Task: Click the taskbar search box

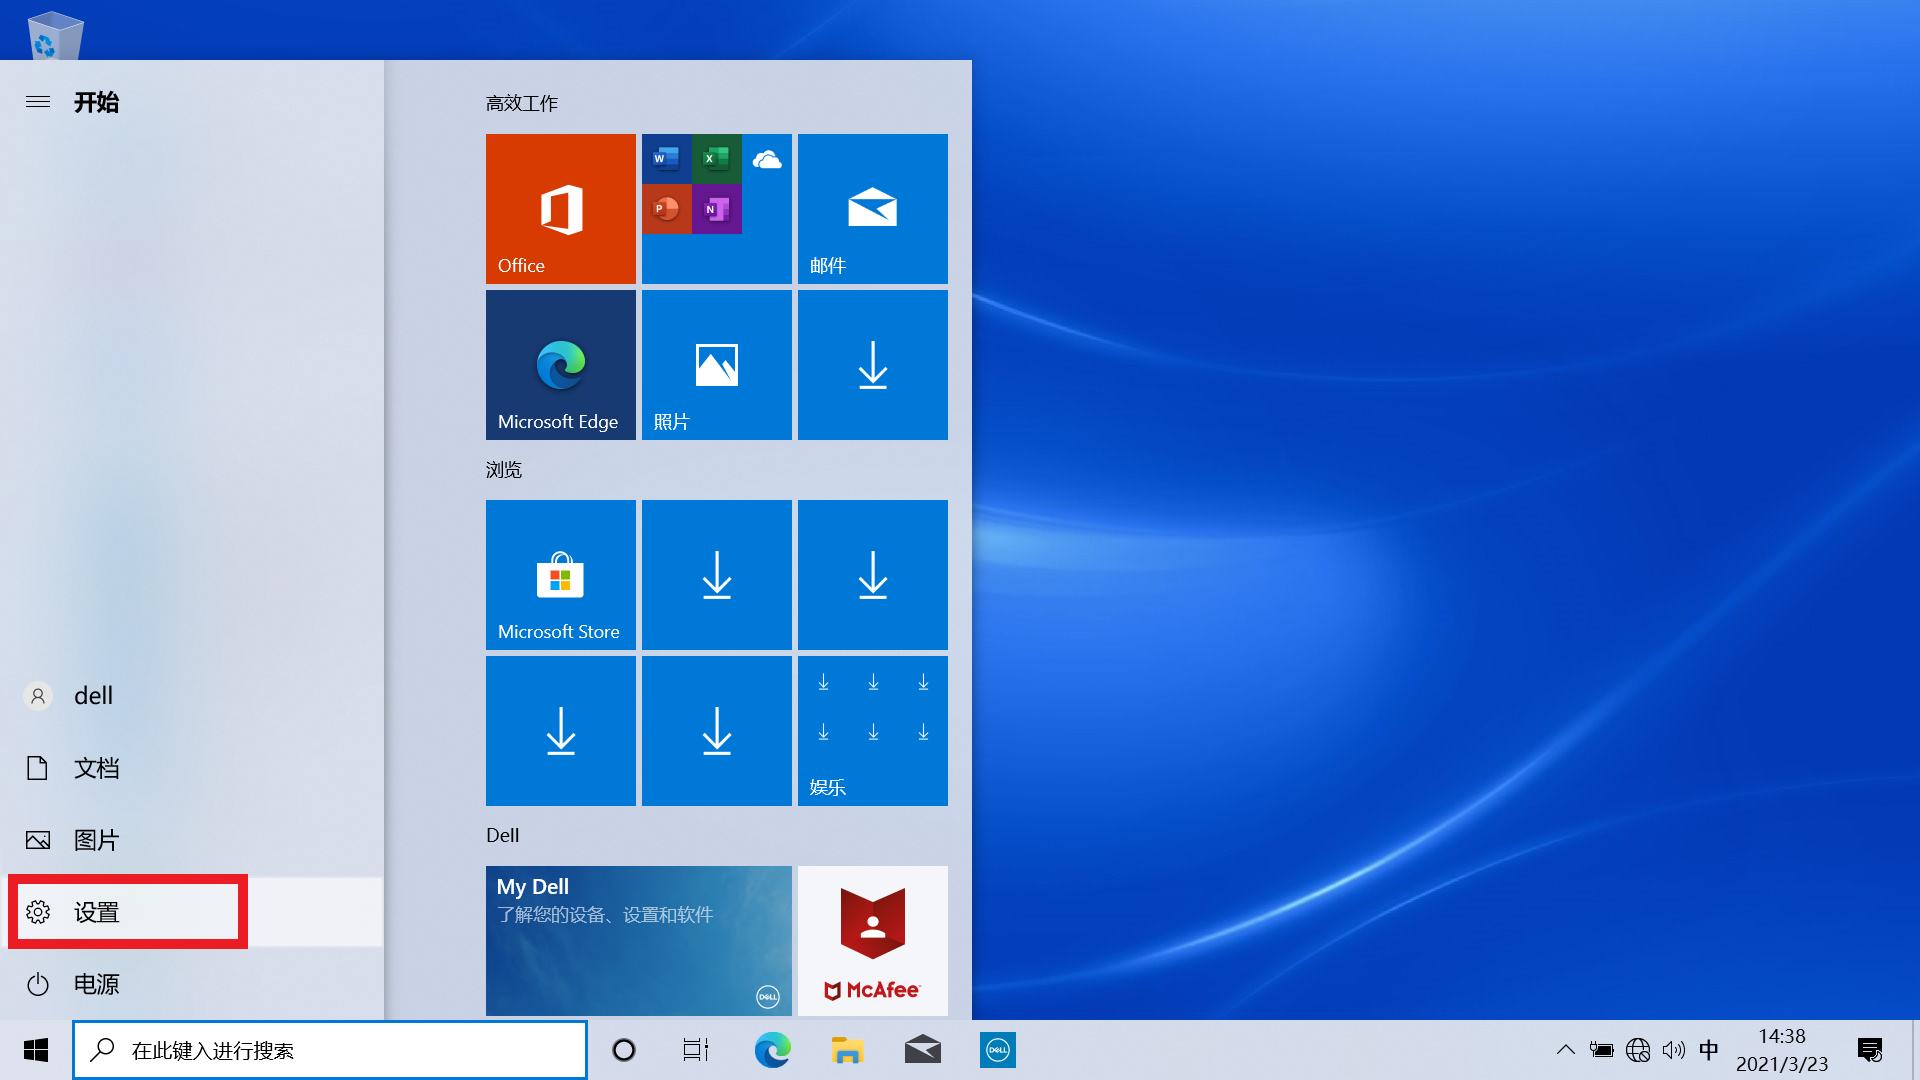Action: [x=330, y=1050]
